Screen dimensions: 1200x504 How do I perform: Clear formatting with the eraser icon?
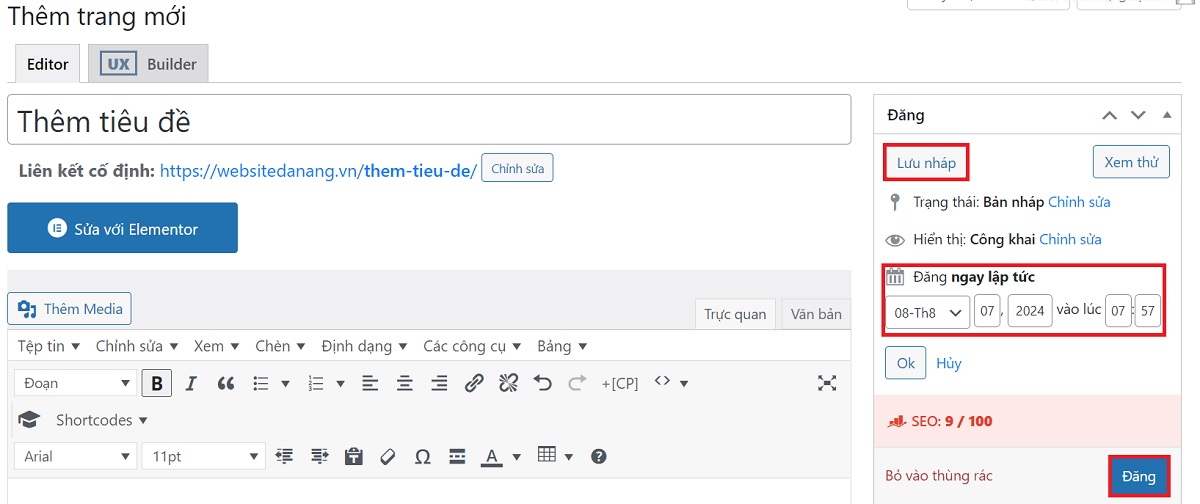coord(388,456)
